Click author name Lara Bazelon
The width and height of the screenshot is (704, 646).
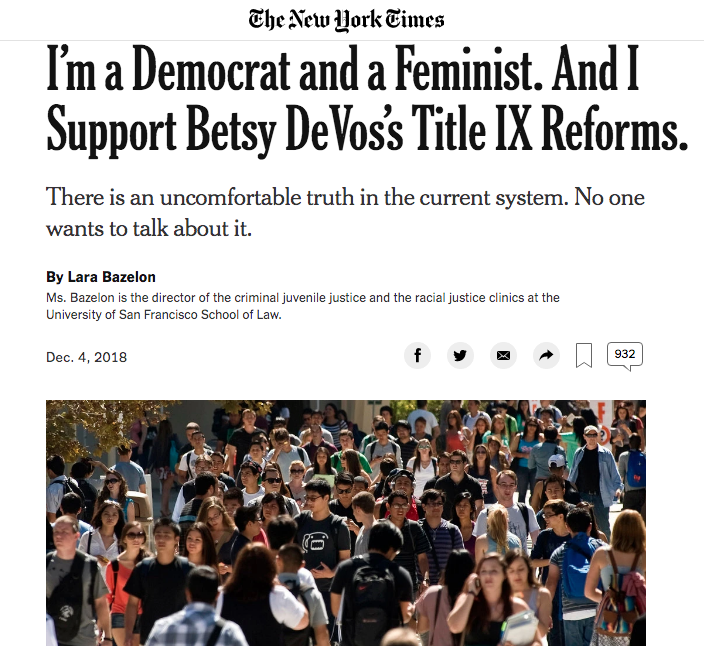[x=111, y=277]
